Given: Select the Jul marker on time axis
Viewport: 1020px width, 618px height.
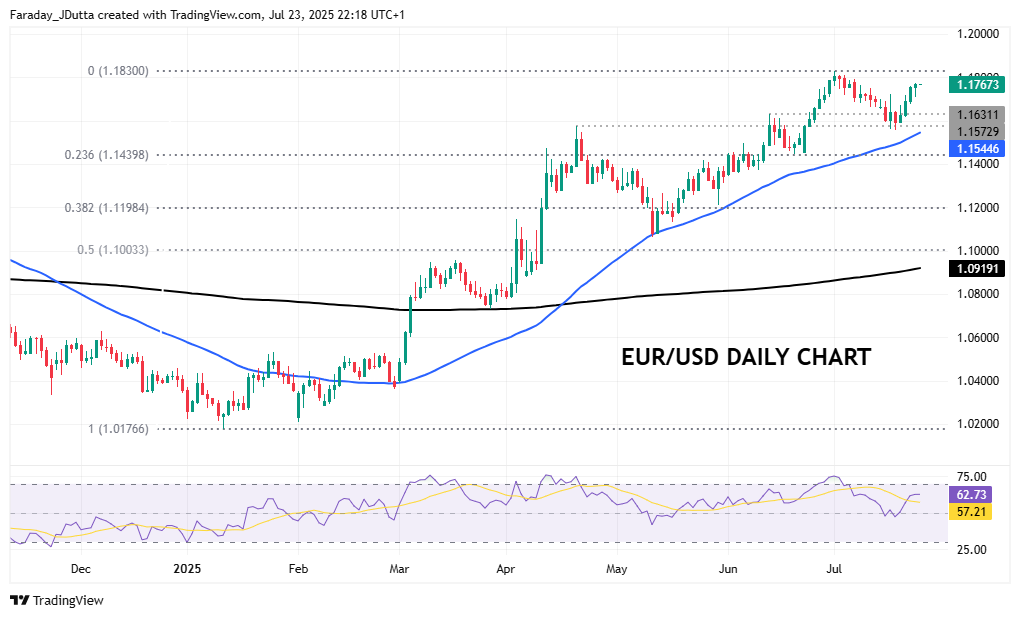Looking at the screenshot, I should 834,569.
